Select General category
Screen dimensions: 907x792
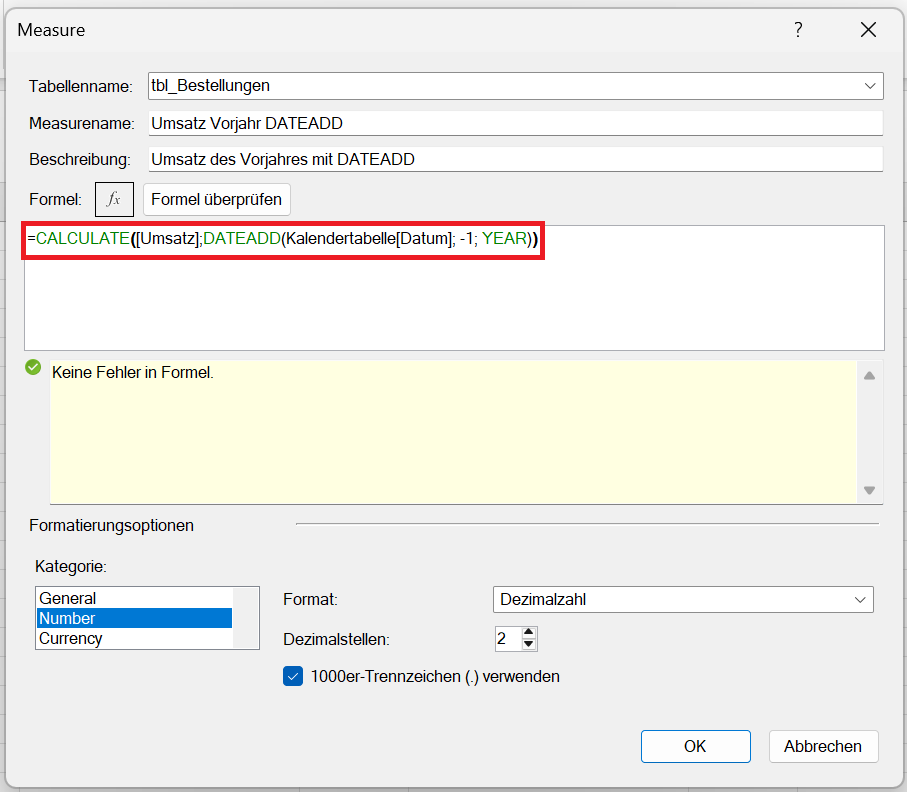68,598
